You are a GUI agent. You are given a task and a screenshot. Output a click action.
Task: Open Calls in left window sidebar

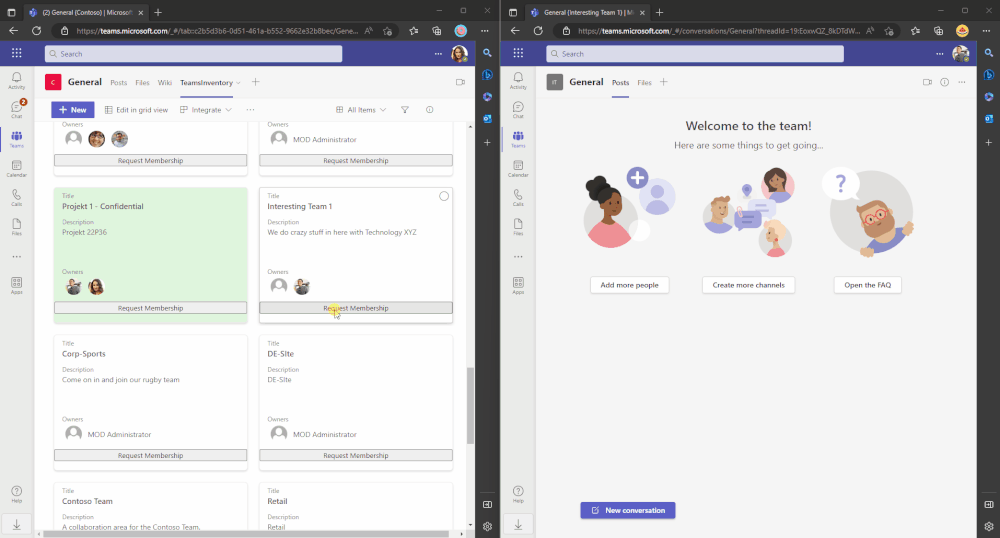[17, 198]
